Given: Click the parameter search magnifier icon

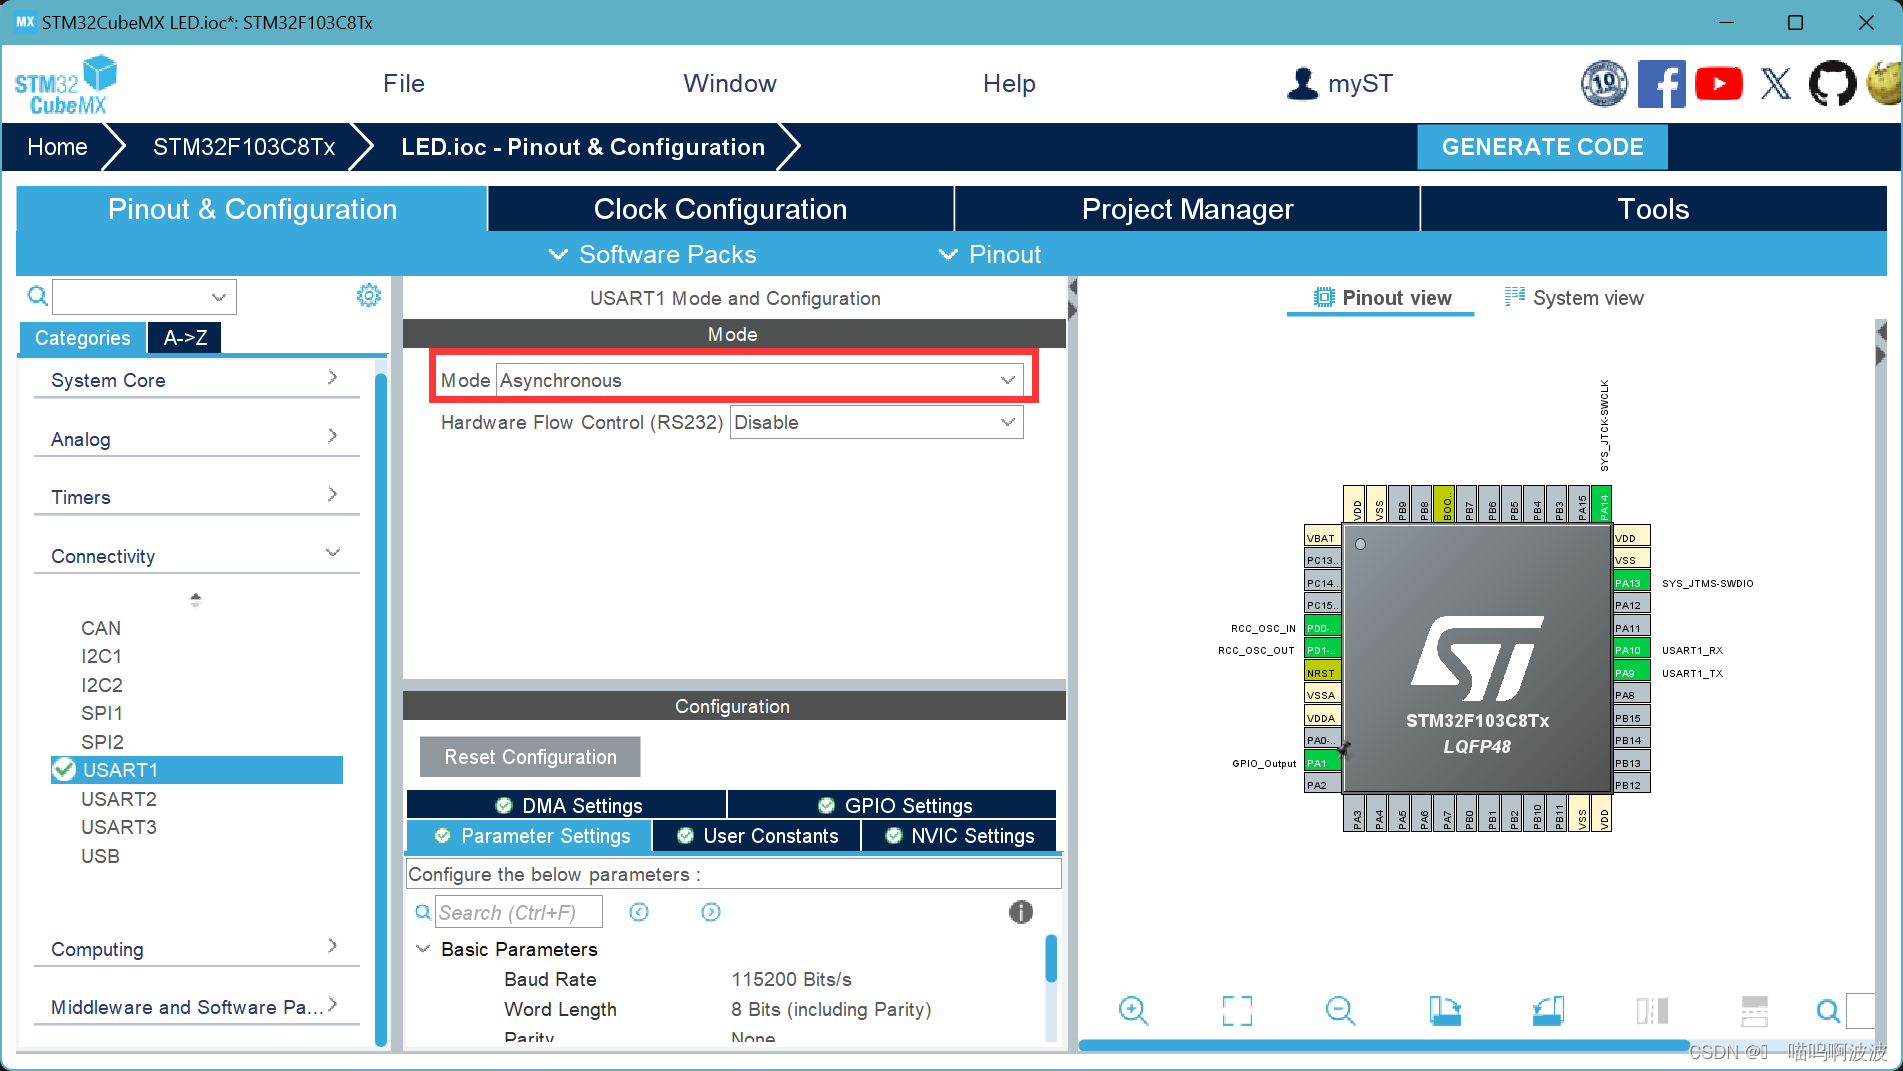Looking at the screenshot, I should point(423,911).
